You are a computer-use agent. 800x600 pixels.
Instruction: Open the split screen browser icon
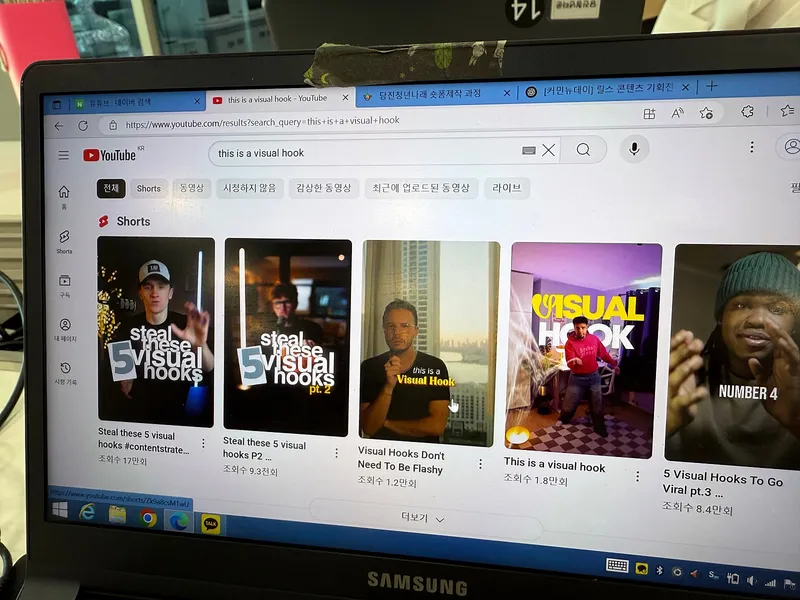649,114
